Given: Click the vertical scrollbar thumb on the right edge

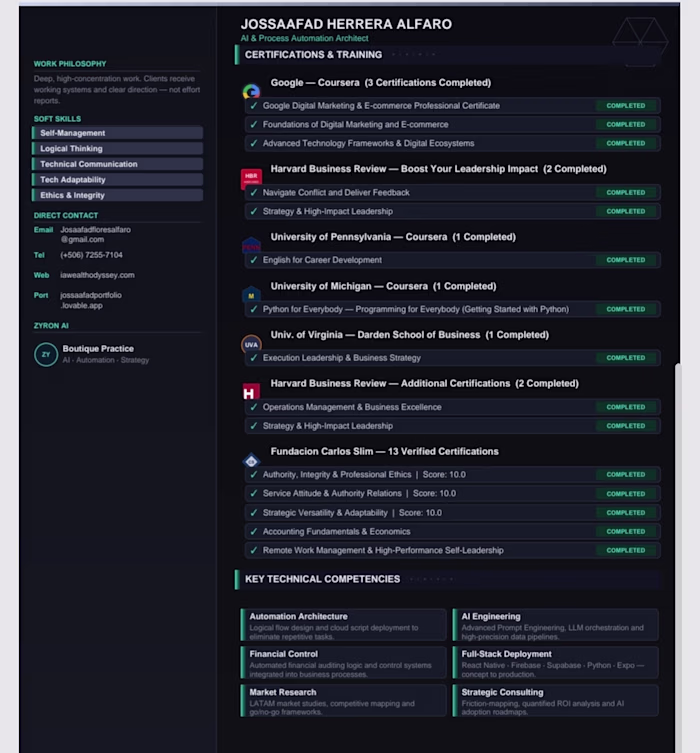Looking at the screenshot, I should (678, 557).
